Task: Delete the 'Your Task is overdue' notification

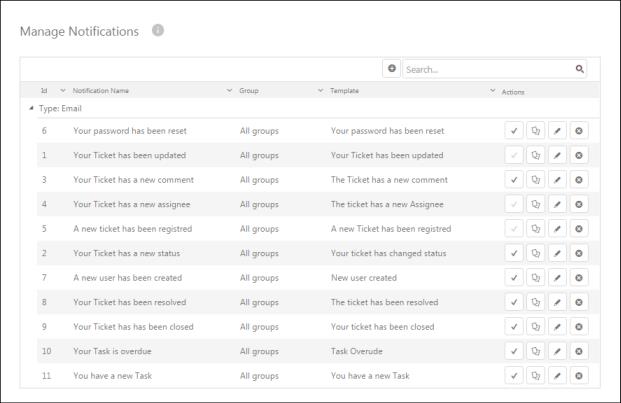Action: tap(579, 351)
